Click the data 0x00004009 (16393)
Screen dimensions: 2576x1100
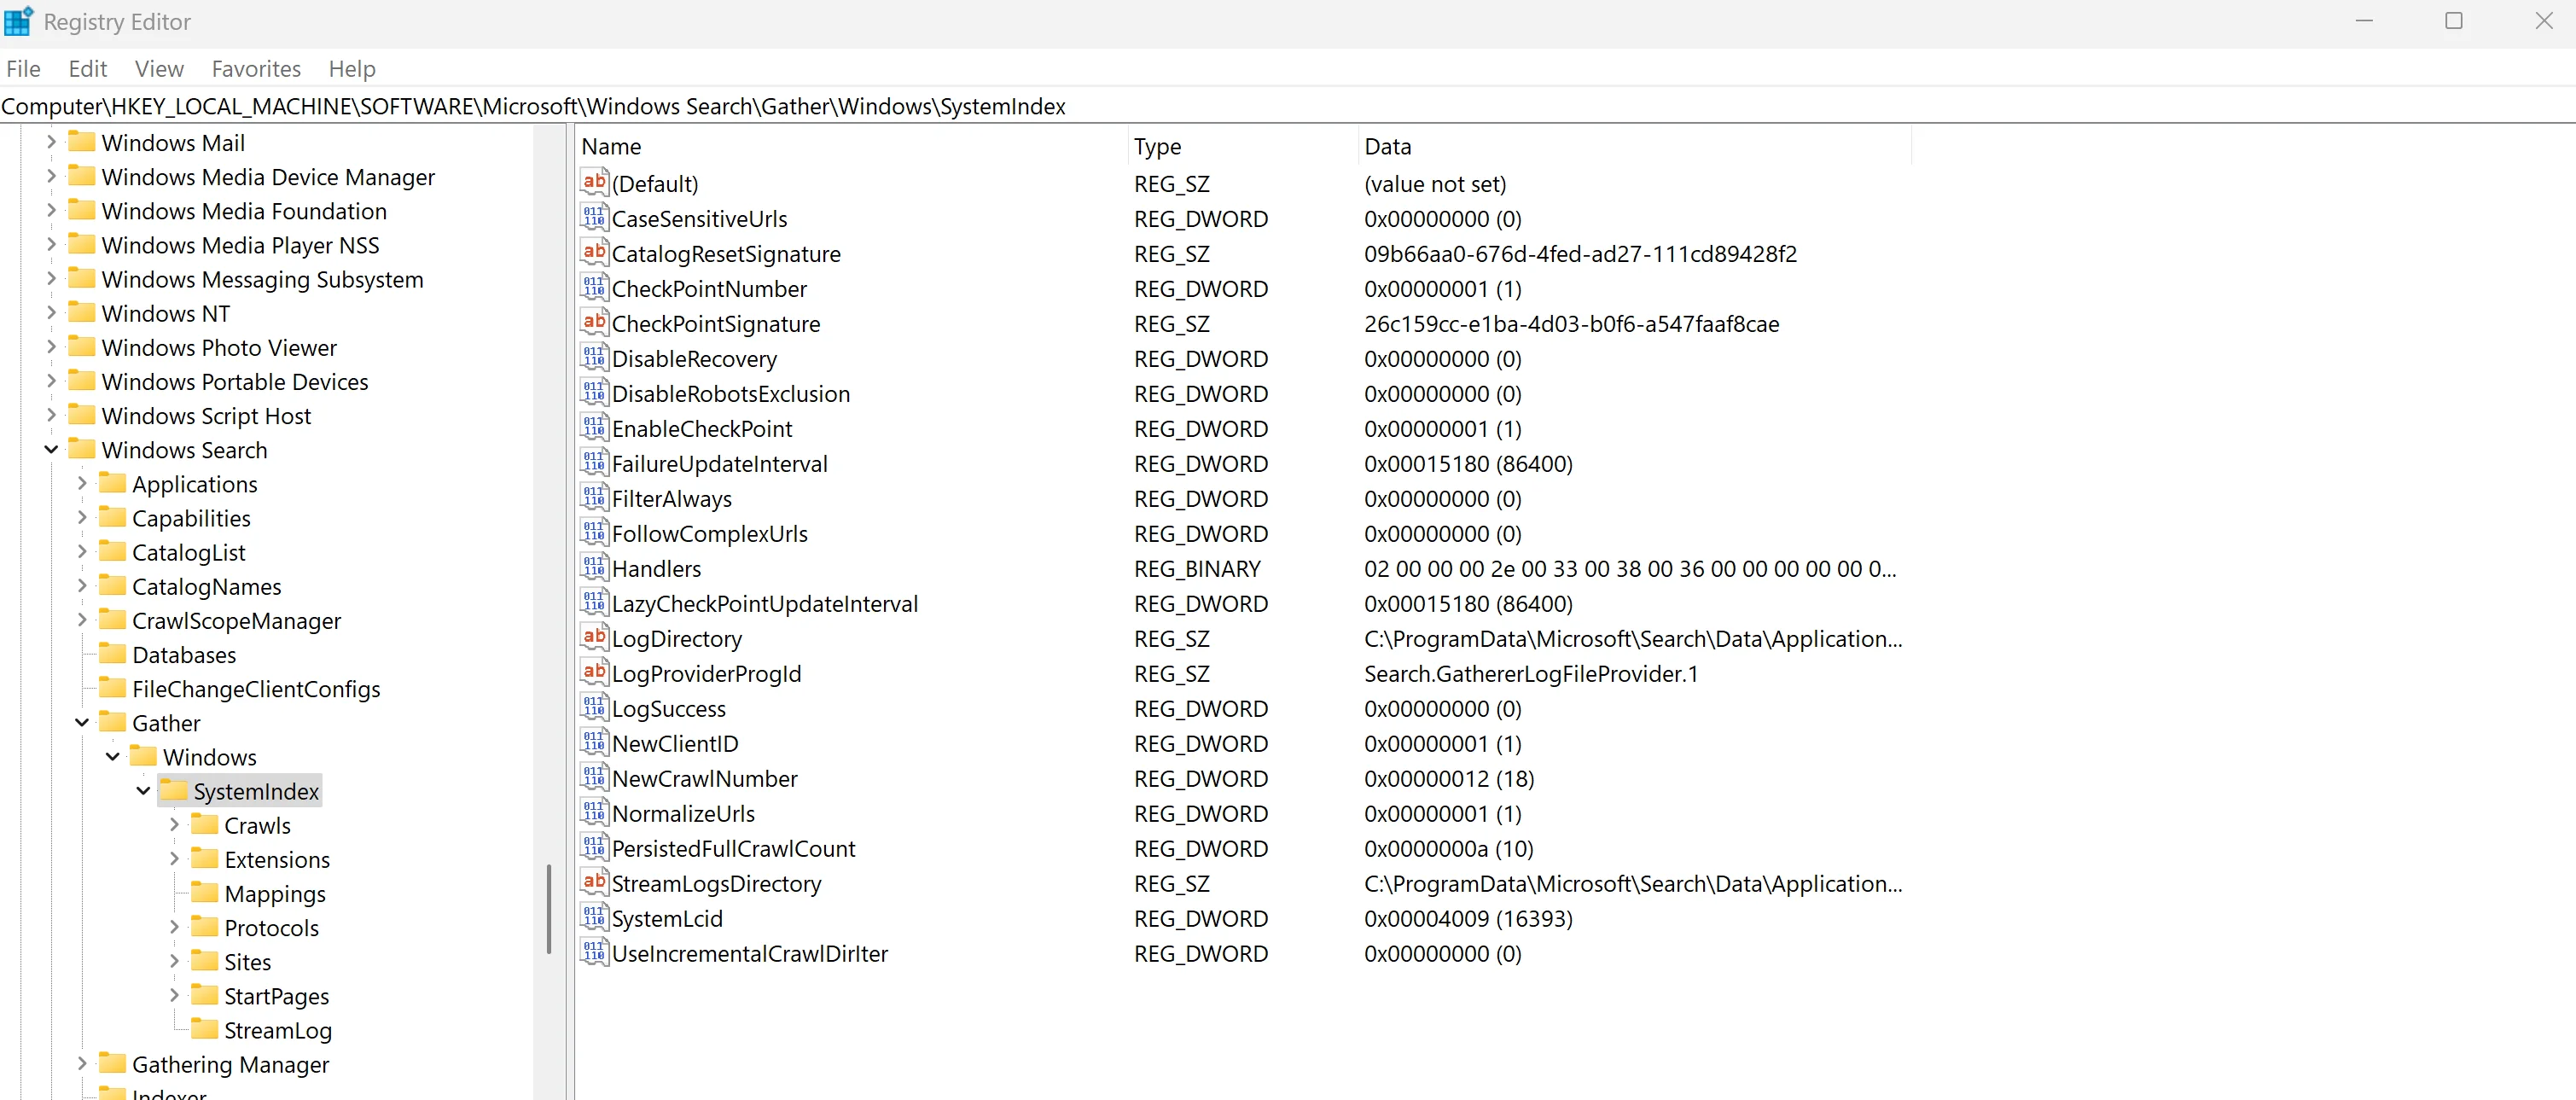pyautogui.click(x=1468, y=918)
